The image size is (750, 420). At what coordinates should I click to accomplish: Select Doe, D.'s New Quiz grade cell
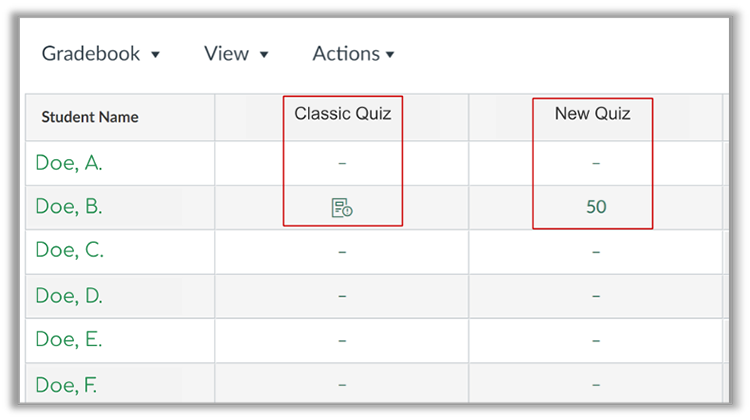[596, 297]
